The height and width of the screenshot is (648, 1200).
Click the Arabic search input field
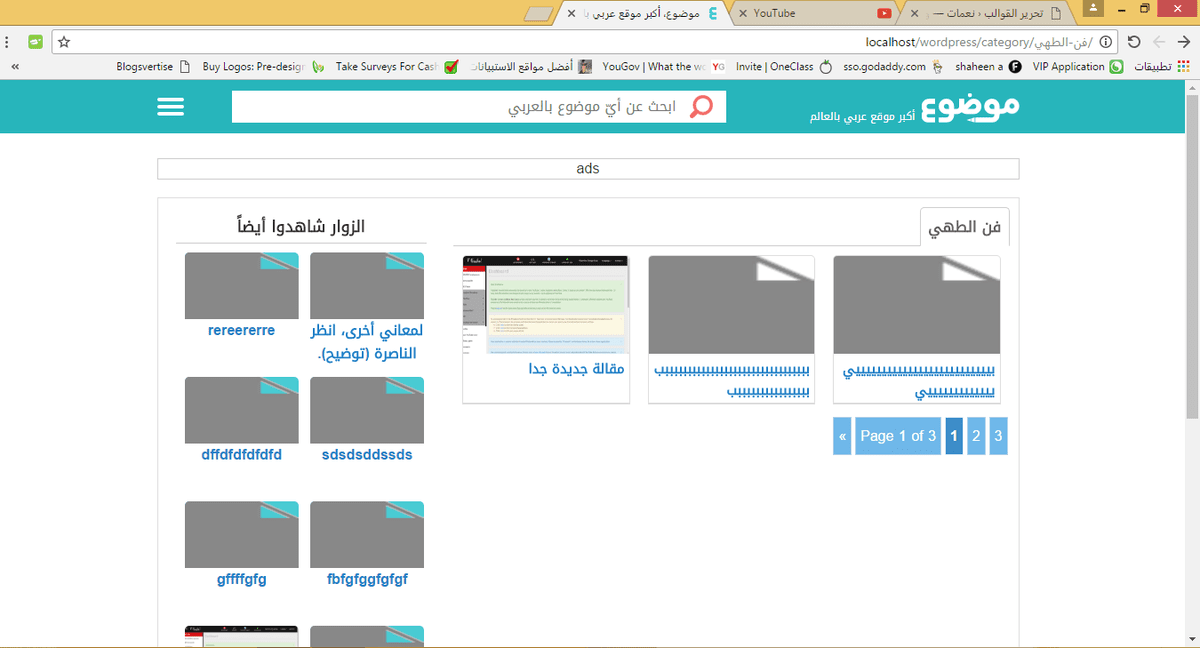(x=460, y=107)
